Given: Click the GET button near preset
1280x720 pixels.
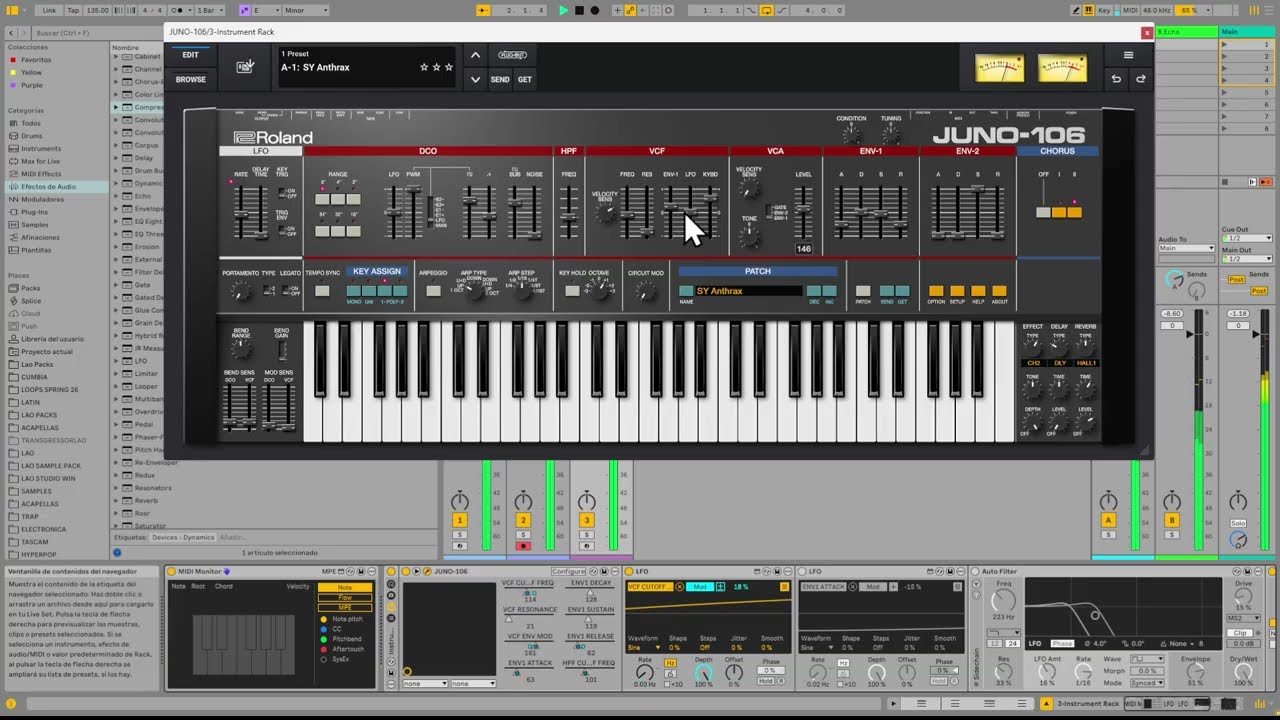Looking at the screenshot, I should pos(524,79).
